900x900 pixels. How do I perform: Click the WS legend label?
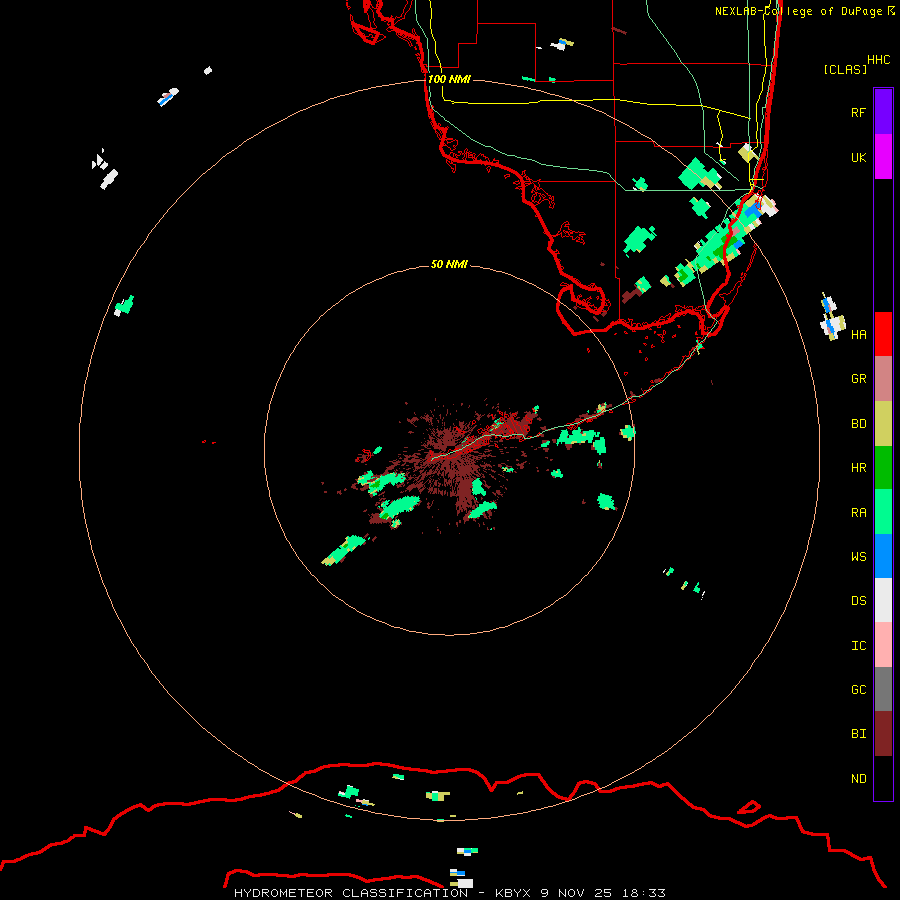(858, 557)
